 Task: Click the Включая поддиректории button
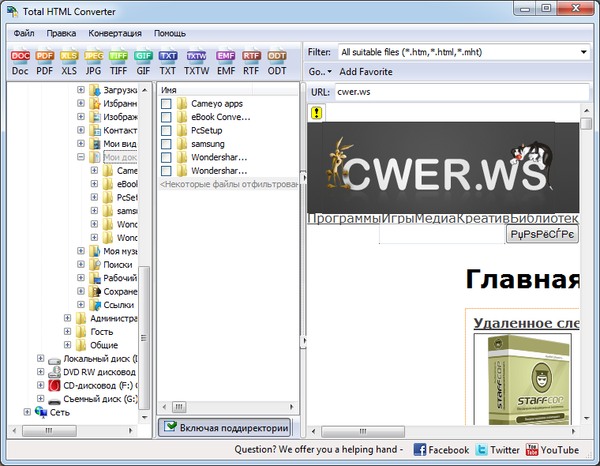click(x=225, y=427)
